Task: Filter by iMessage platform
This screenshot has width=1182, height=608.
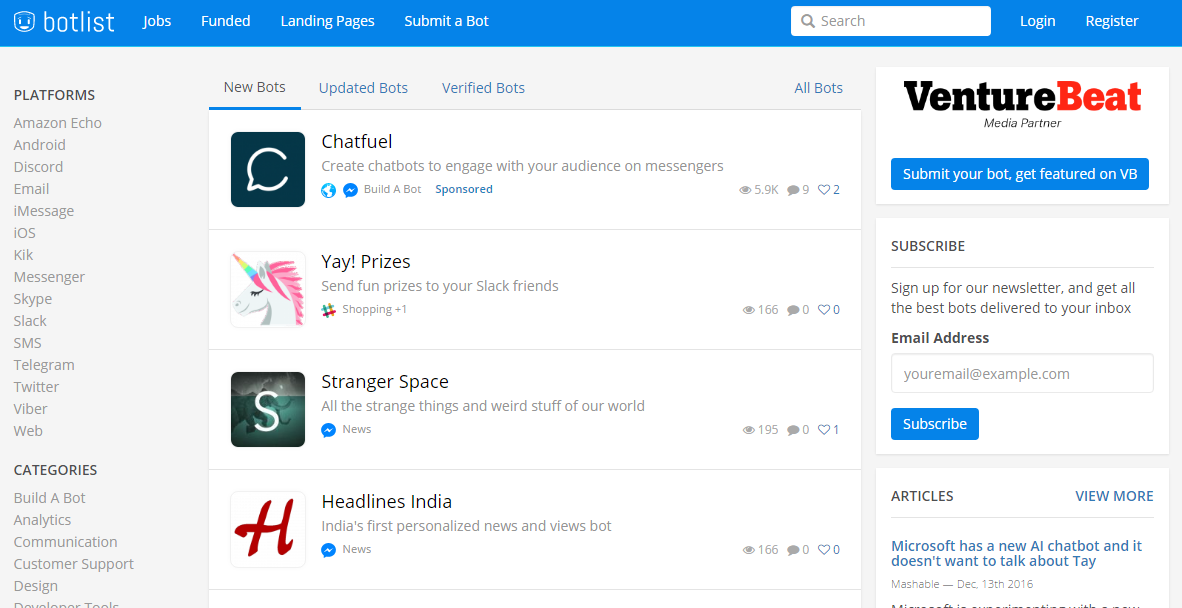Action: (44, 211)
